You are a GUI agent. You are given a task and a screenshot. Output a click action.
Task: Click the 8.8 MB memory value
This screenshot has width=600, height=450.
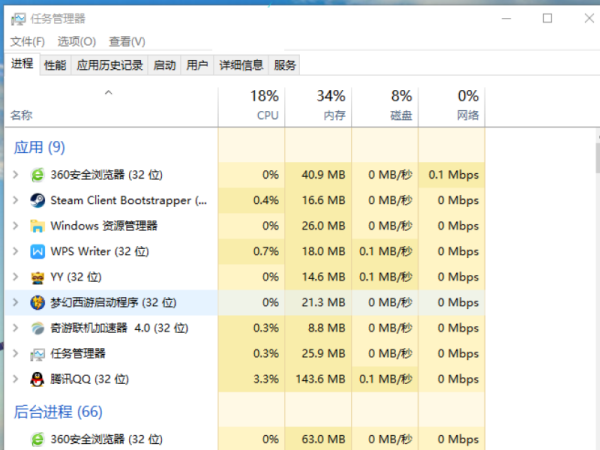click(327, 328)
